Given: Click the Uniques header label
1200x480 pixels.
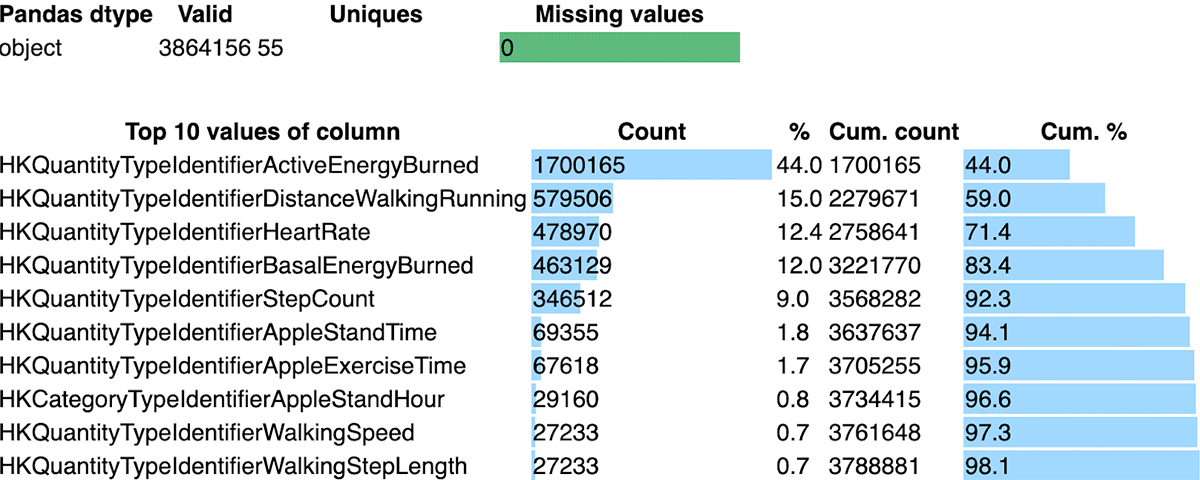Looking at the screenshot, I should [376, 15].
